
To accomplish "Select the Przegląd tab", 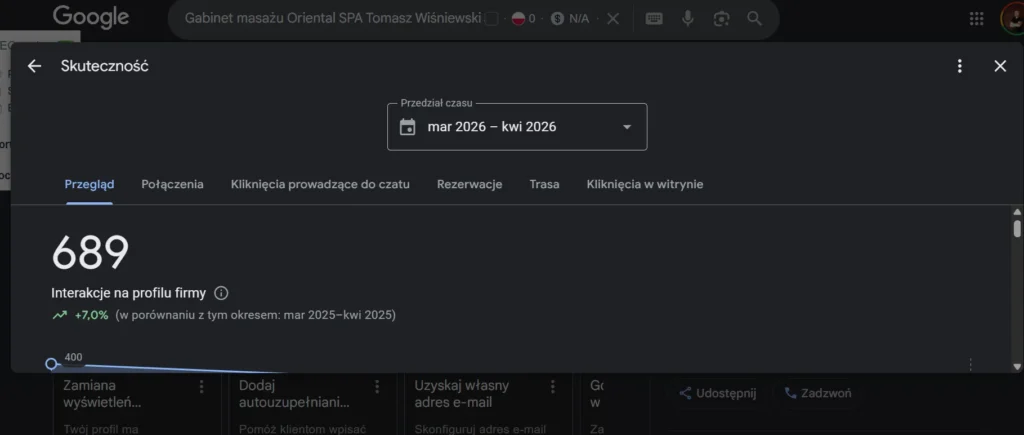I will (89, 184).
